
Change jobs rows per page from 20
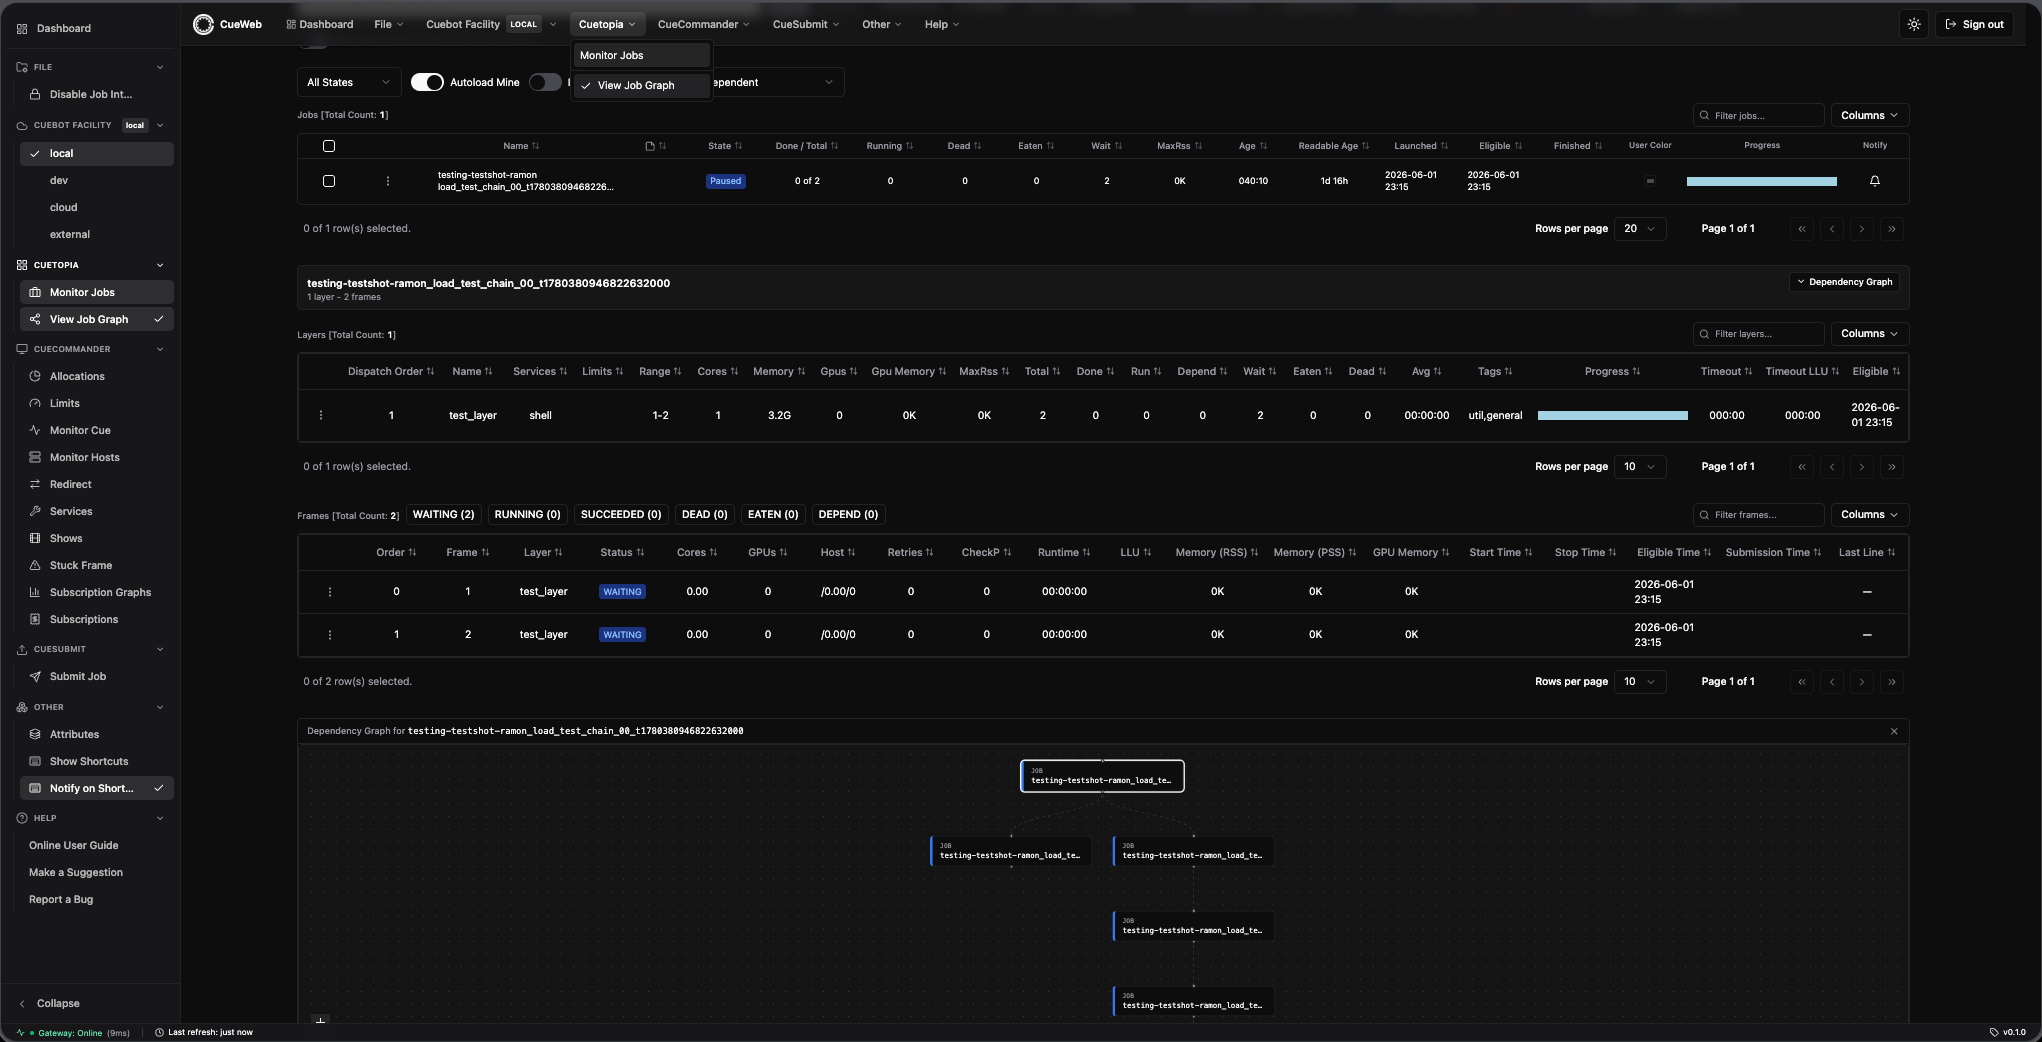click(1640, 229)
